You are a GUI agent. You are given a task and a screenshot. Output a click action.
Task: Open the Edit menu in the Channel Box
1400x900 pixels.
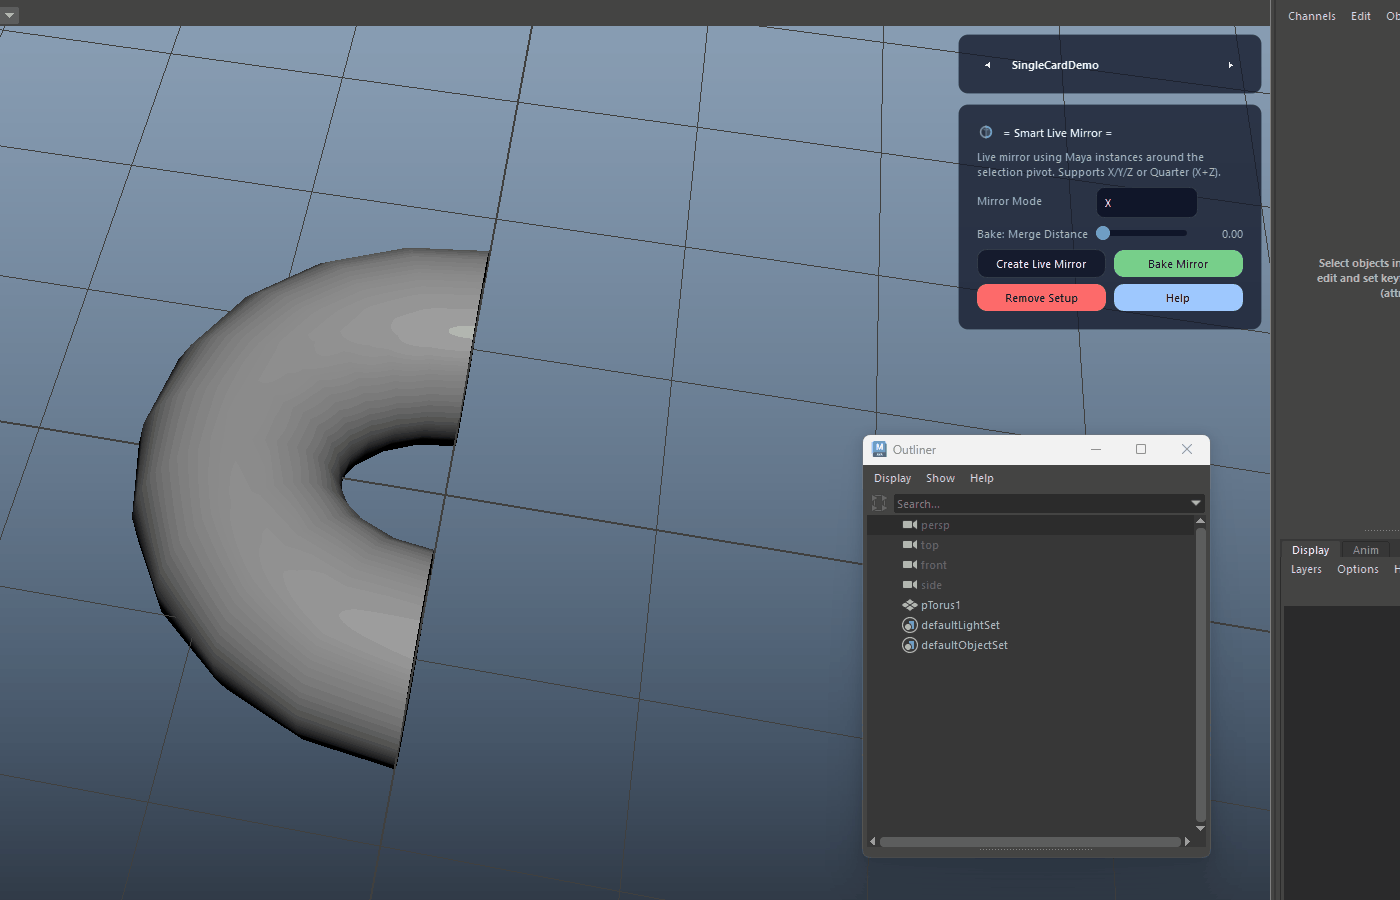coord(1360,16)
